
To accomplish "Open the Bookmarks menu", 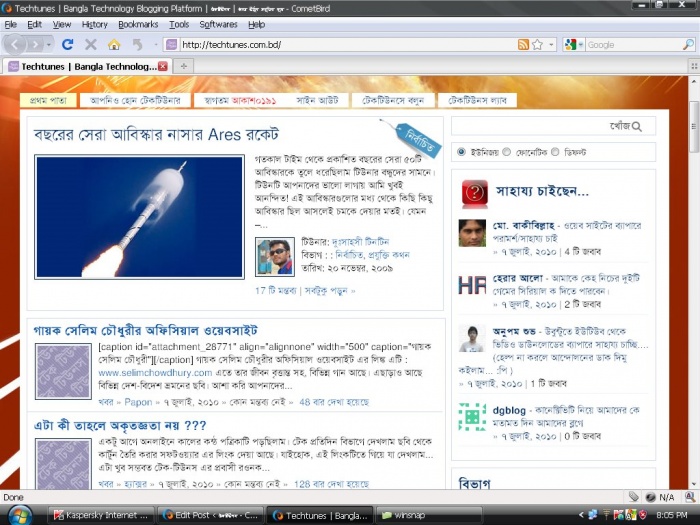I will point(138,25).
